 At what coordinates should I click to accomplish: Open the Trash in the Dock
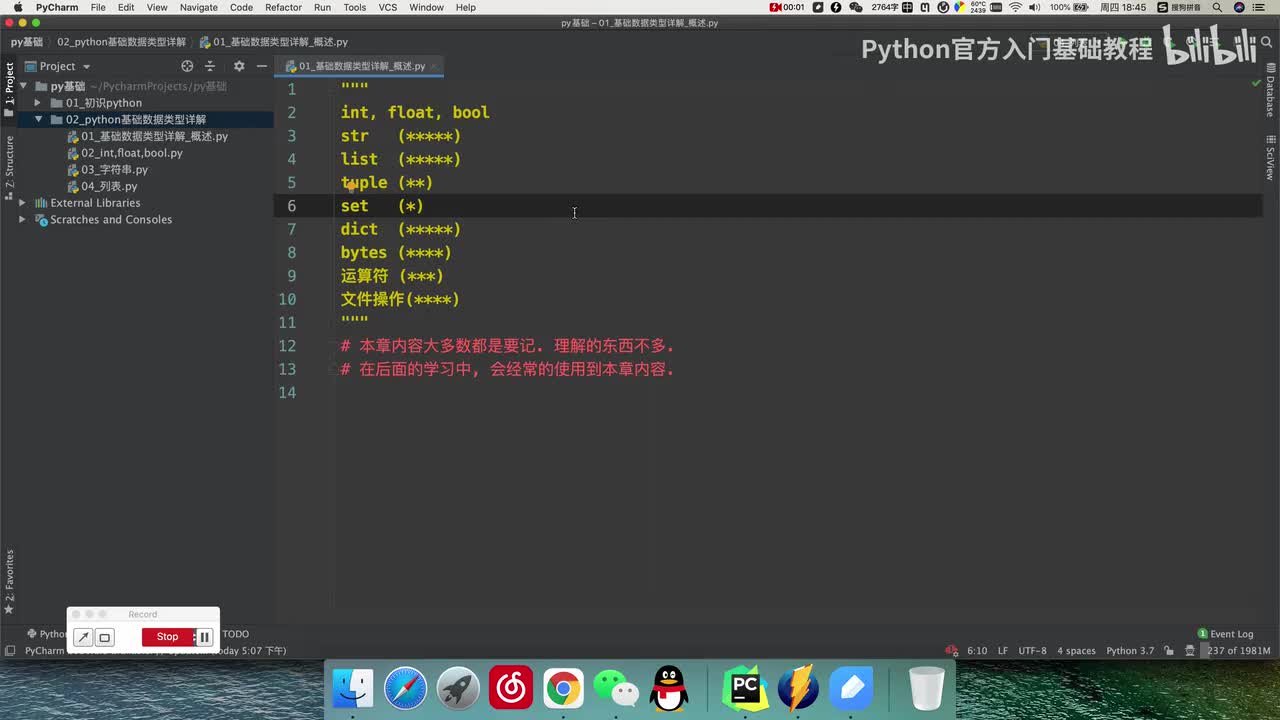click(x=927, y=689)
